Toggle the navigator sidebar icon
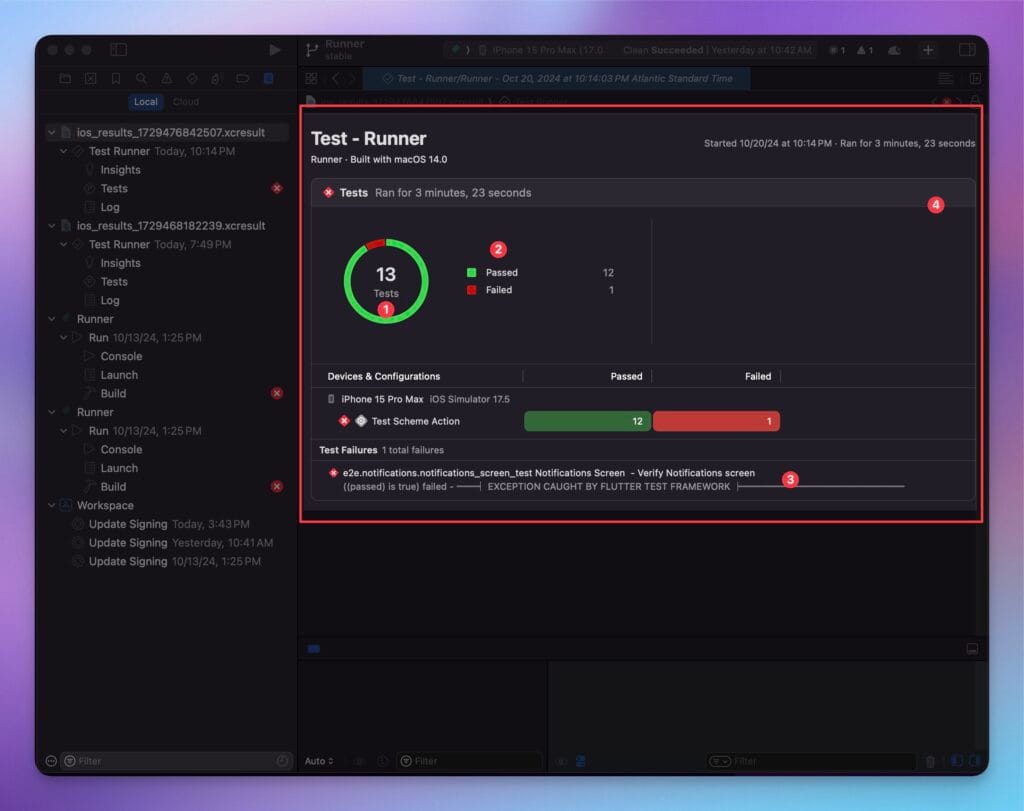Screen dimensions: 1024x811 (118, 49)
